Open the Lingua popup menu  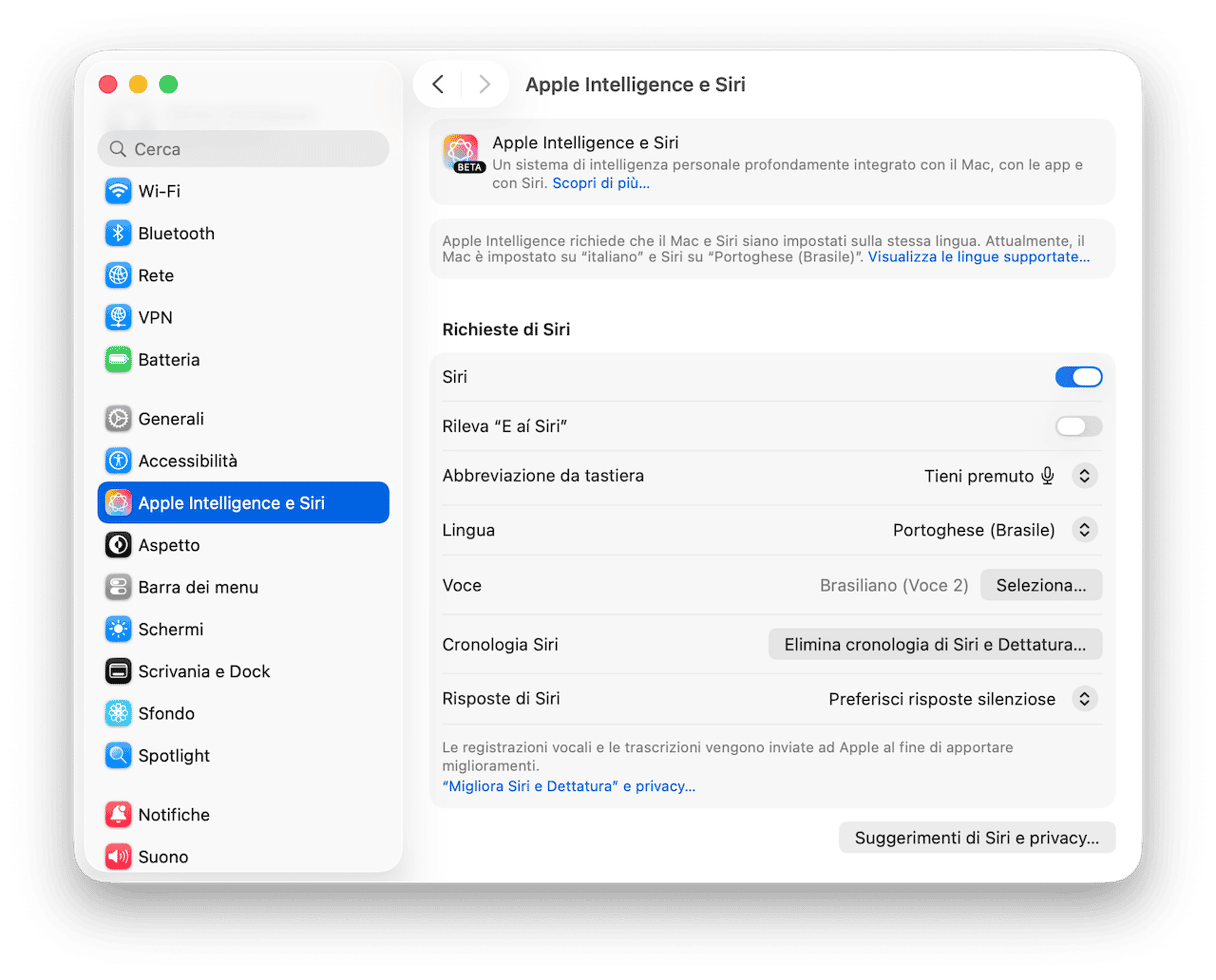click(1084, 530)
